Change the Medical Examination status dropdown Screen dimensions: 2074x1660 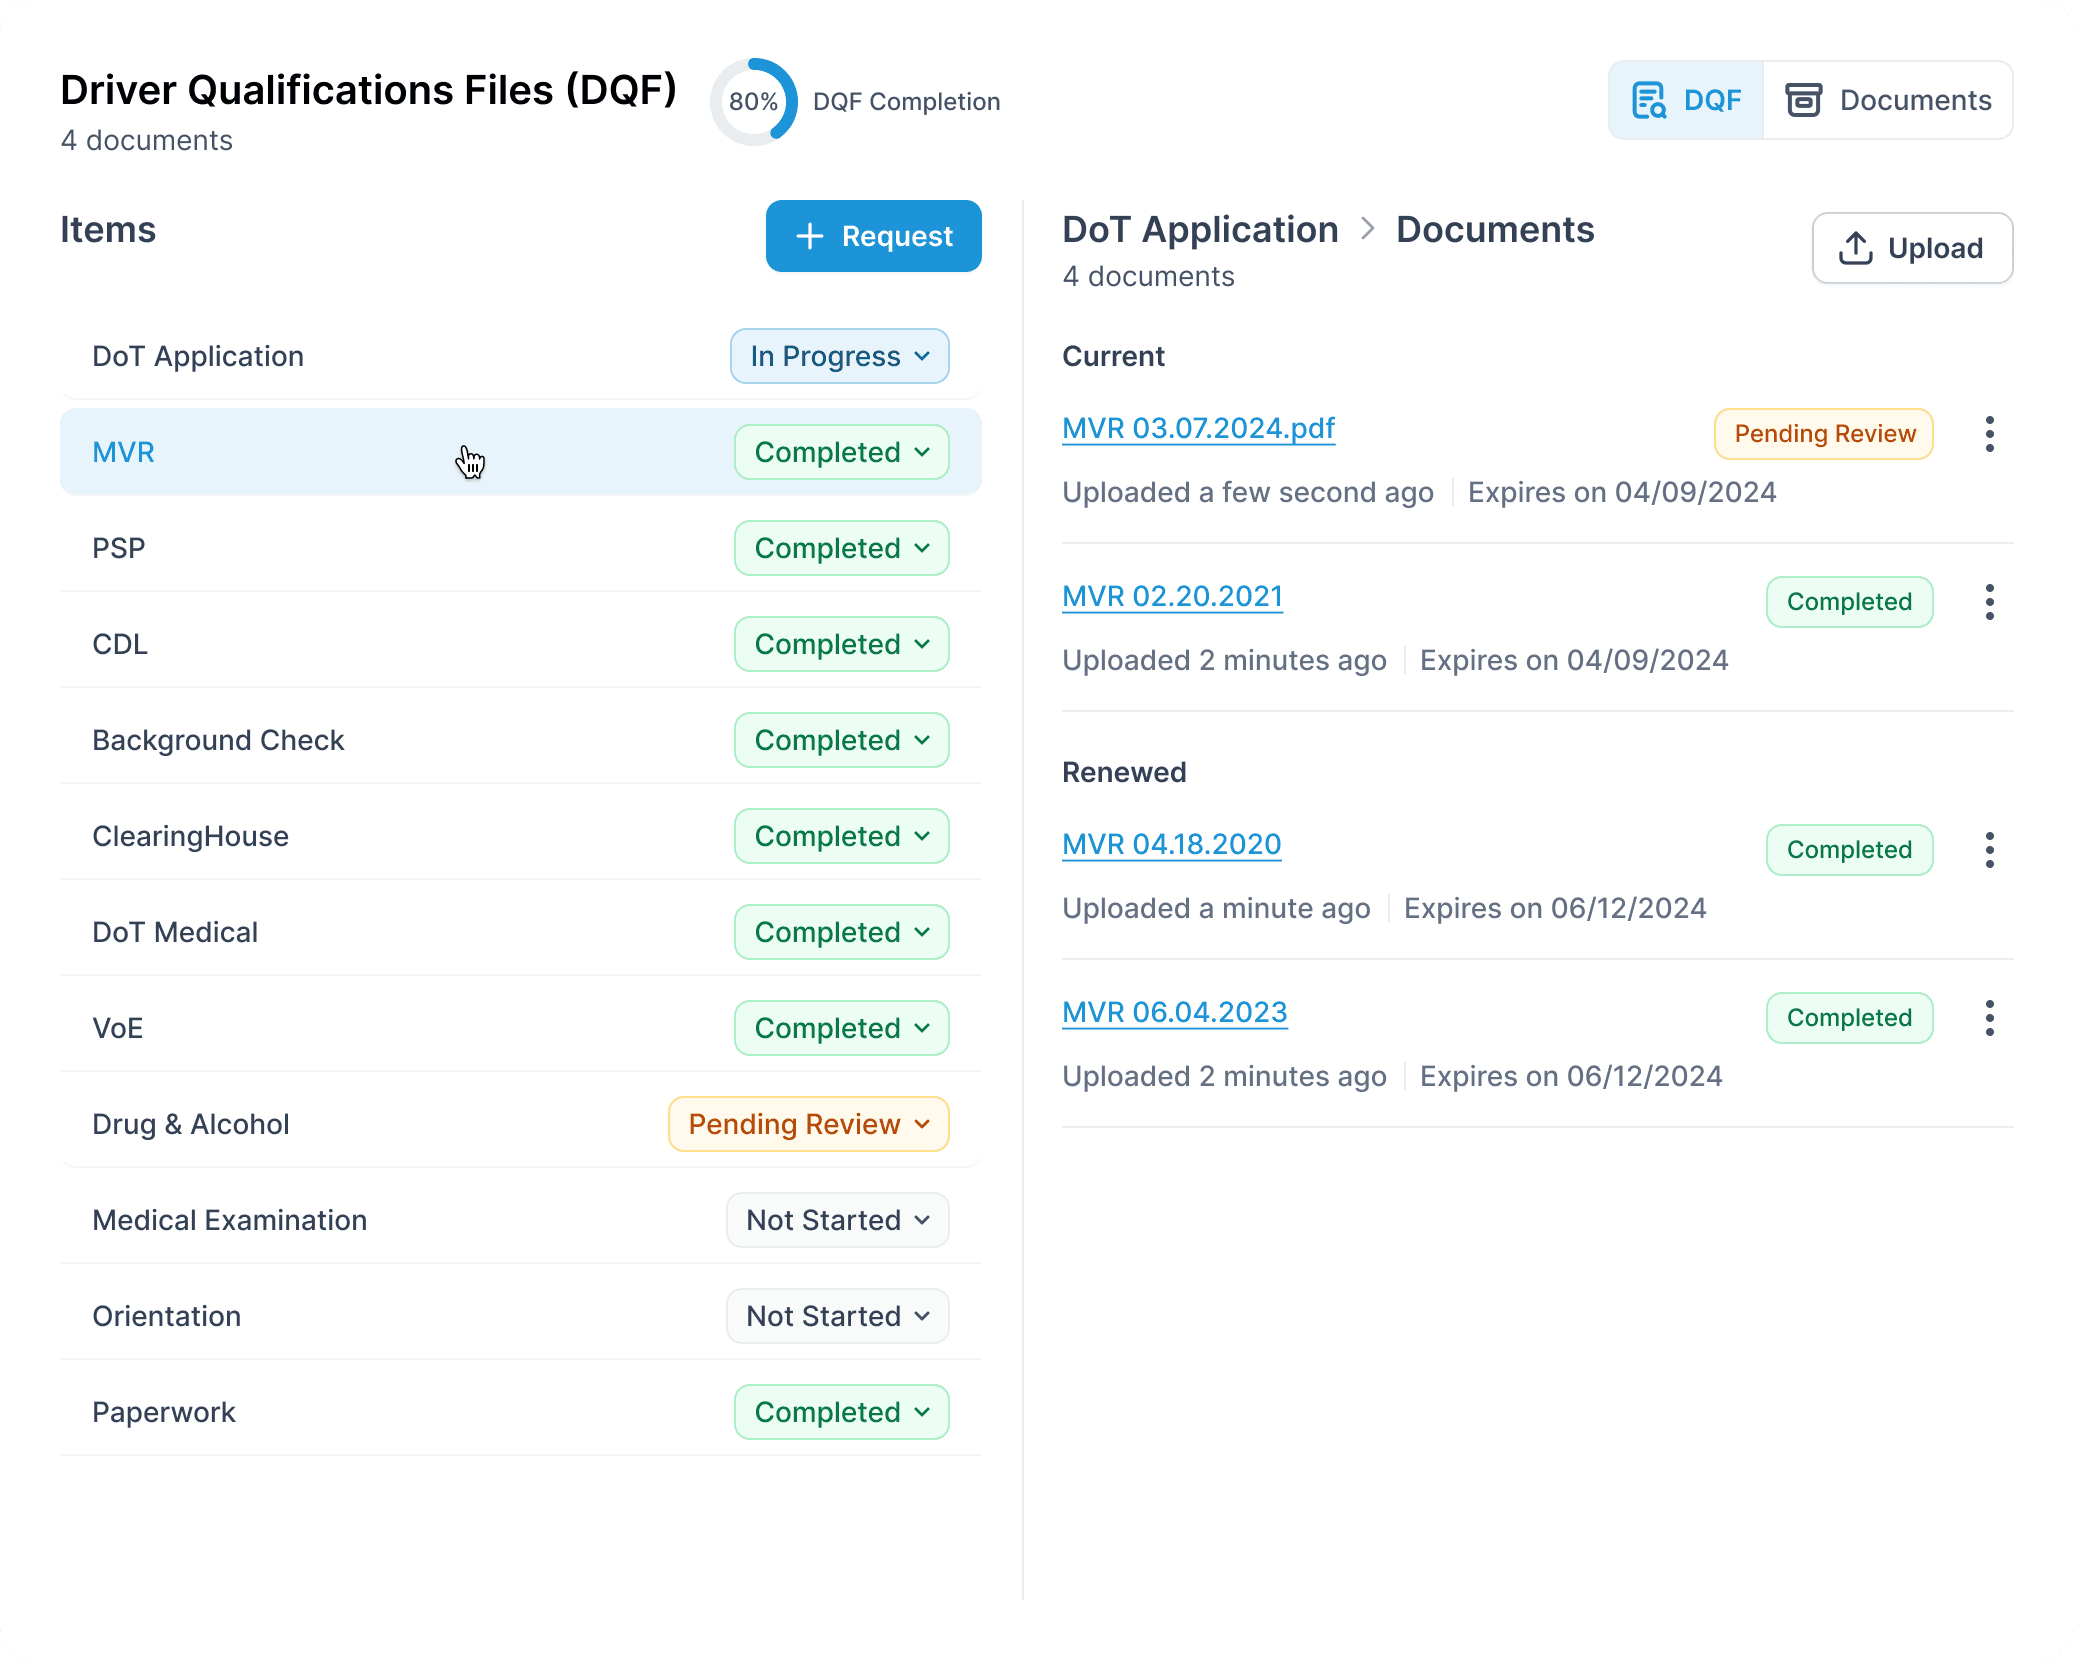837,1220
